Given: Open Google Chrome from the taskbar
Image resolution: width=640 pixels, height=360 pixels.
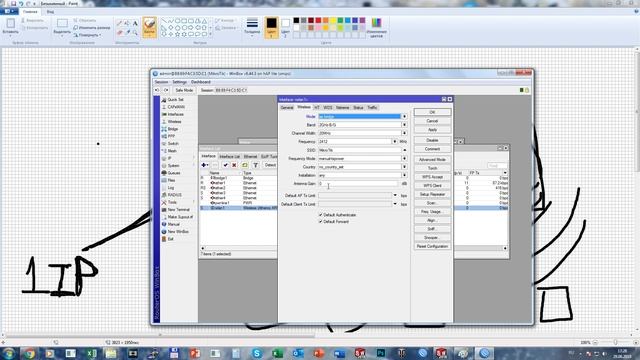Looking at the screenshot, I should 29,353.
